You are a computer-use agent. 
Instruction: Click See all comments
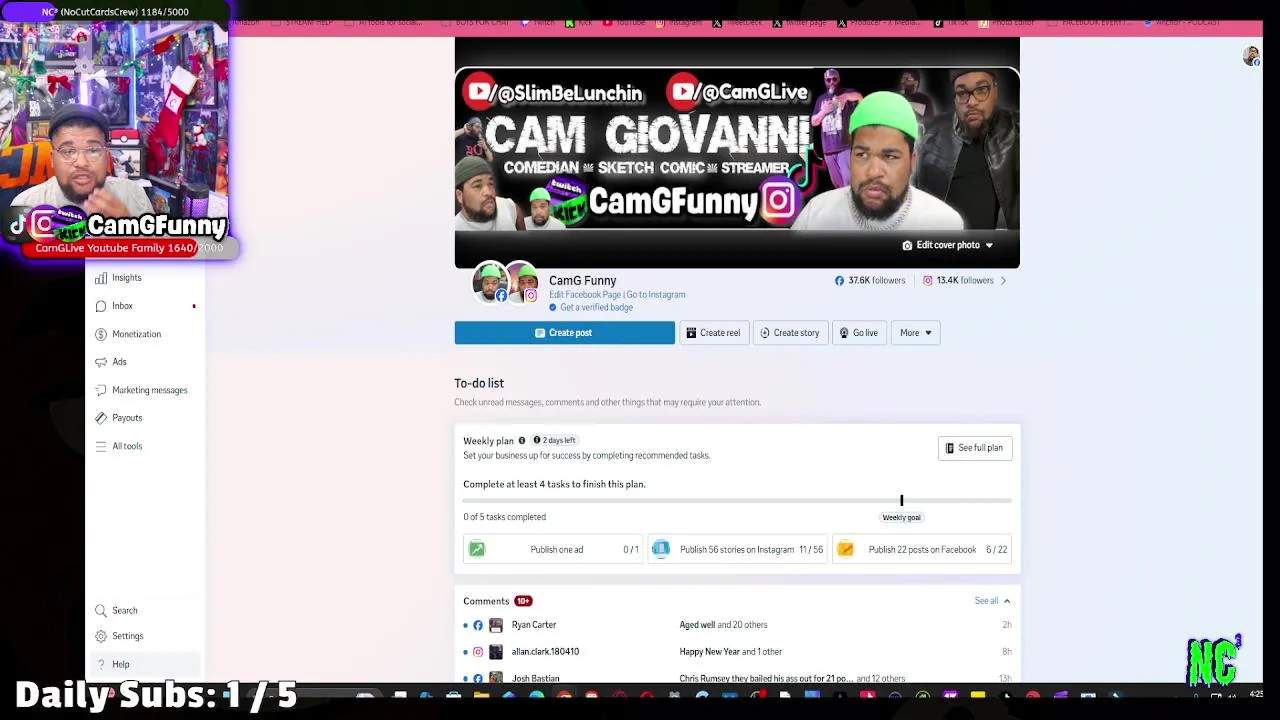point(986,601)
